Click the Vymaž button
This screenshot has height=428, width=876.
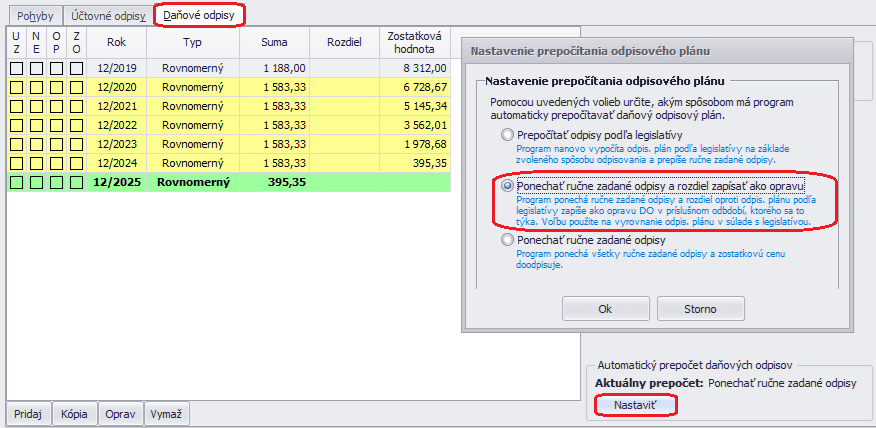[x=165, y=414]
